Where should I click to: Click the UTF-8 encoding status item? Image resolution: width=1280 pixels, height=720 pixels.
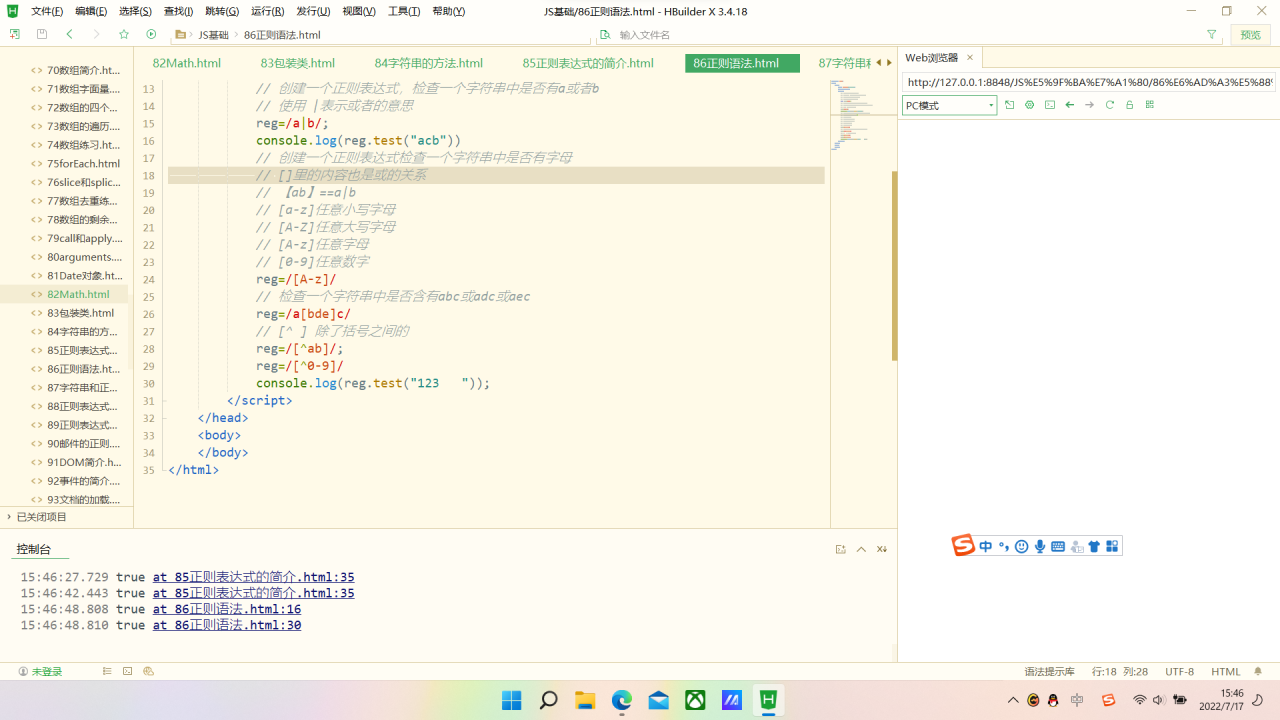click(1179, 672)
